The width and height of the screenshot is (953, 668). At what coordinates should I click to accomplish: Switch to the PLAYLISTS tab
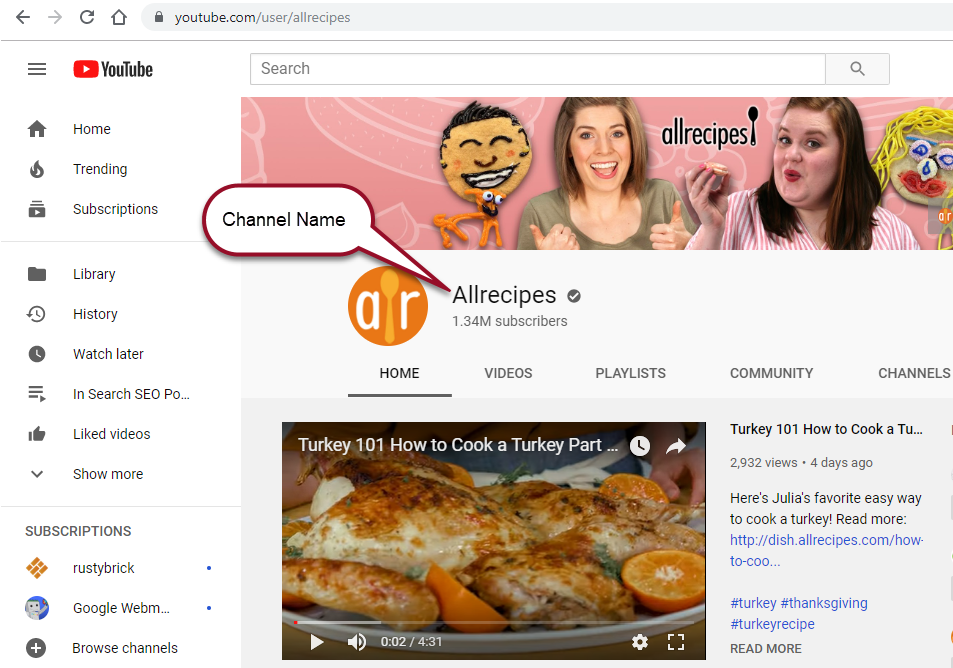630,373
